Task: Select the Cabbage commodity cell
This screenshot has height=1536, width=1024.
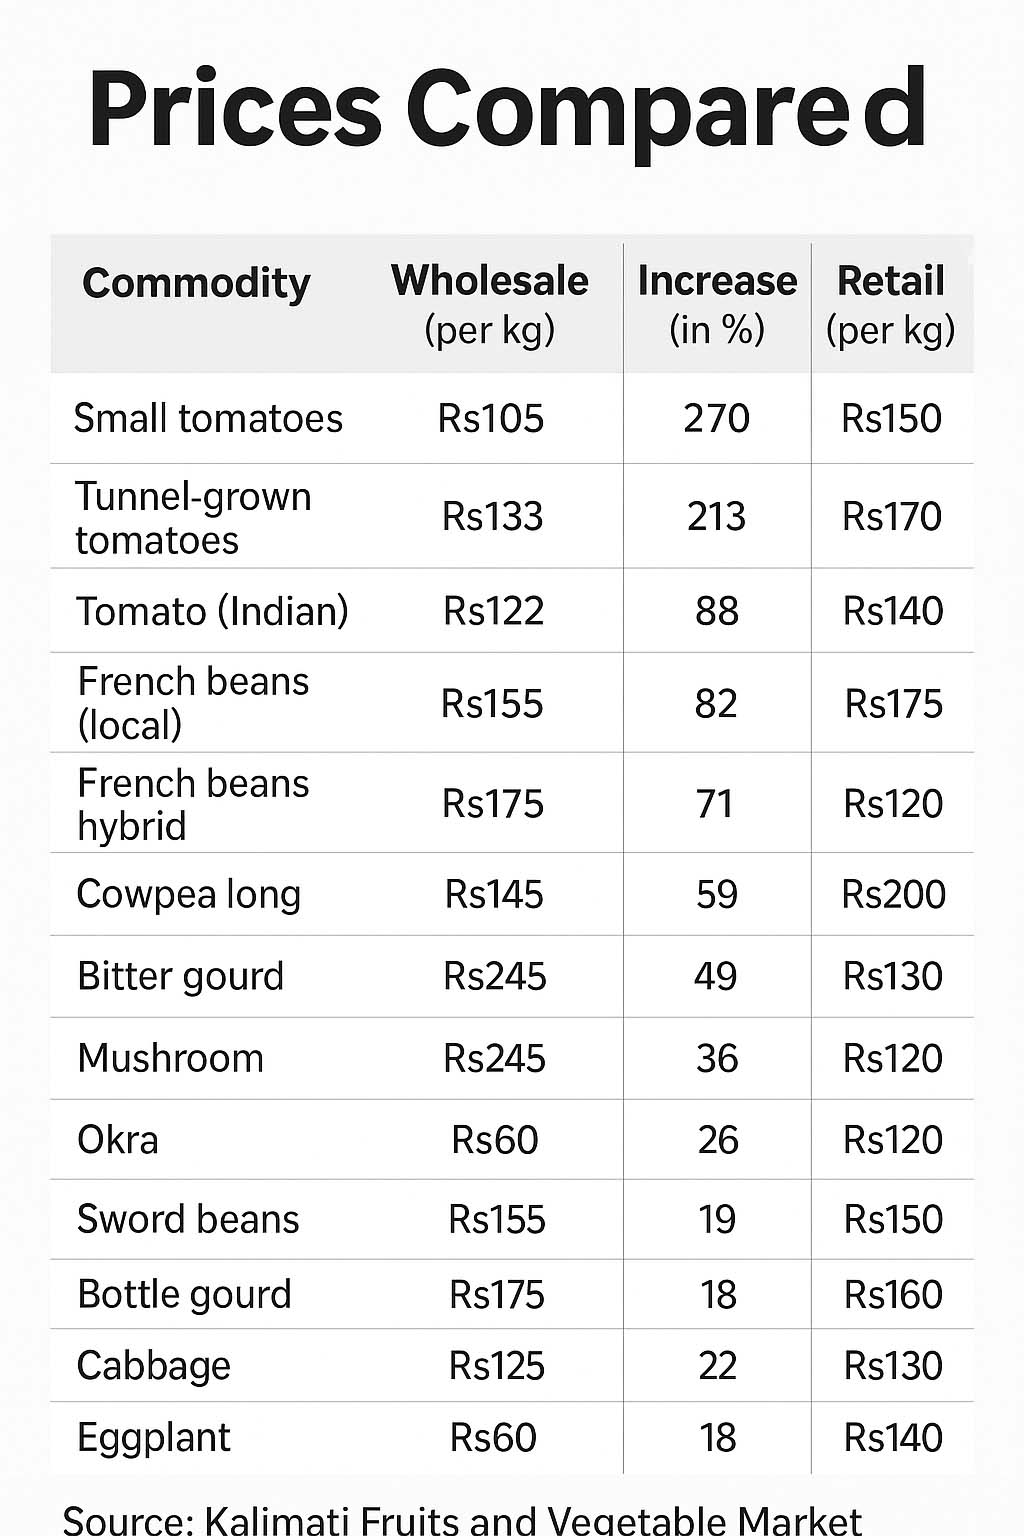Action: coord(154,1366)
